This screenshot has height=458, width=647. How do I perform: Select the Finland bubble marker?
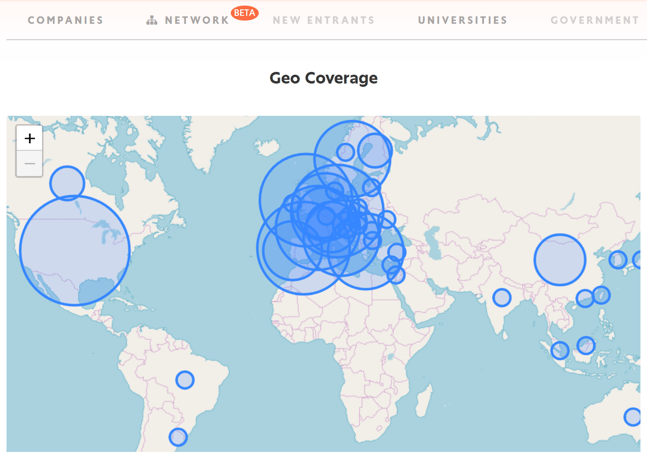pyautogui.click(x=375, y=151)
